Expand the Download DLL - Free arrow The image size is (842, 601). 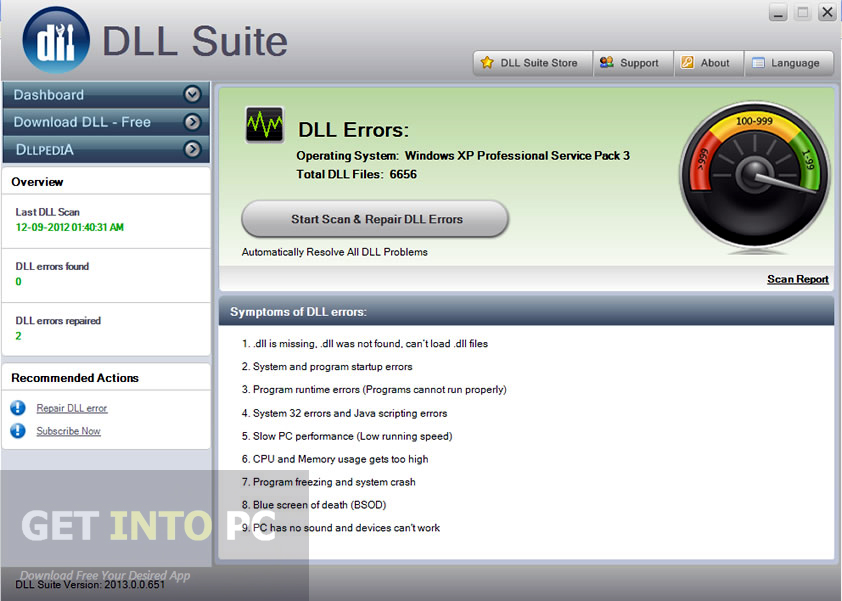click(192, 122)
